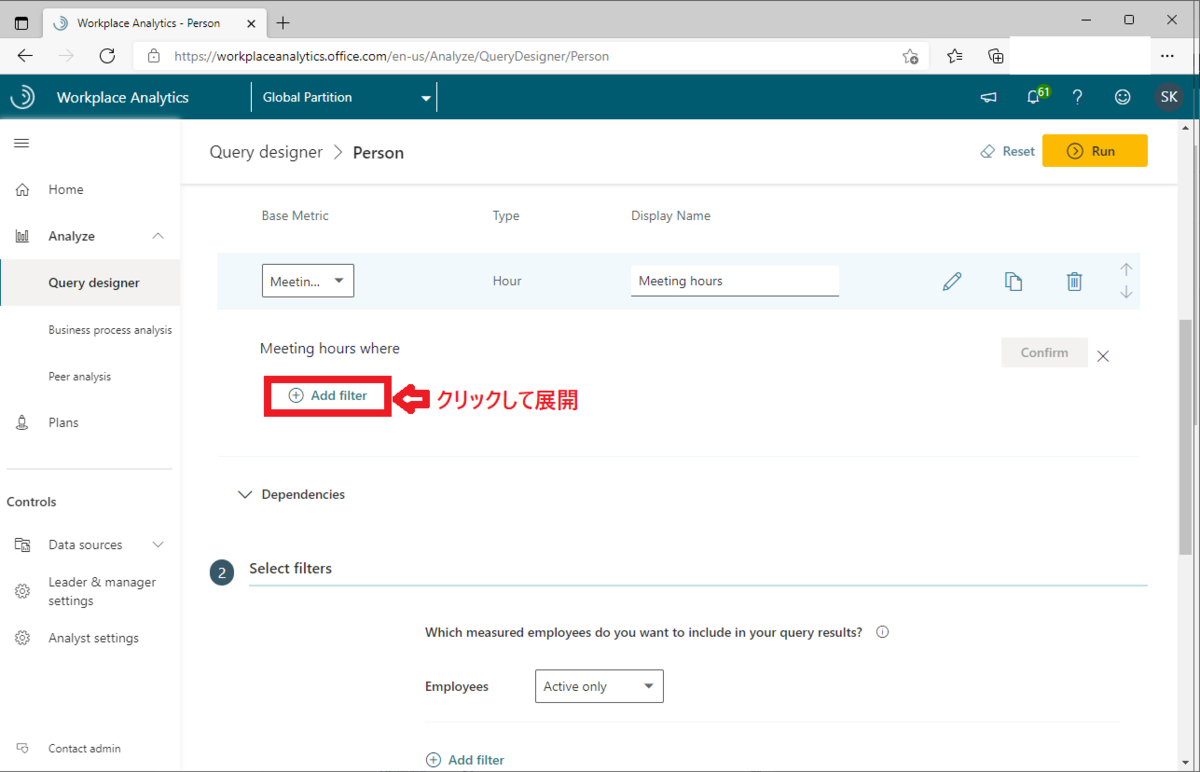Open the feedback smiley icon
Image resolution: width=1200 pixels, height=772 pixels.
1123,97
